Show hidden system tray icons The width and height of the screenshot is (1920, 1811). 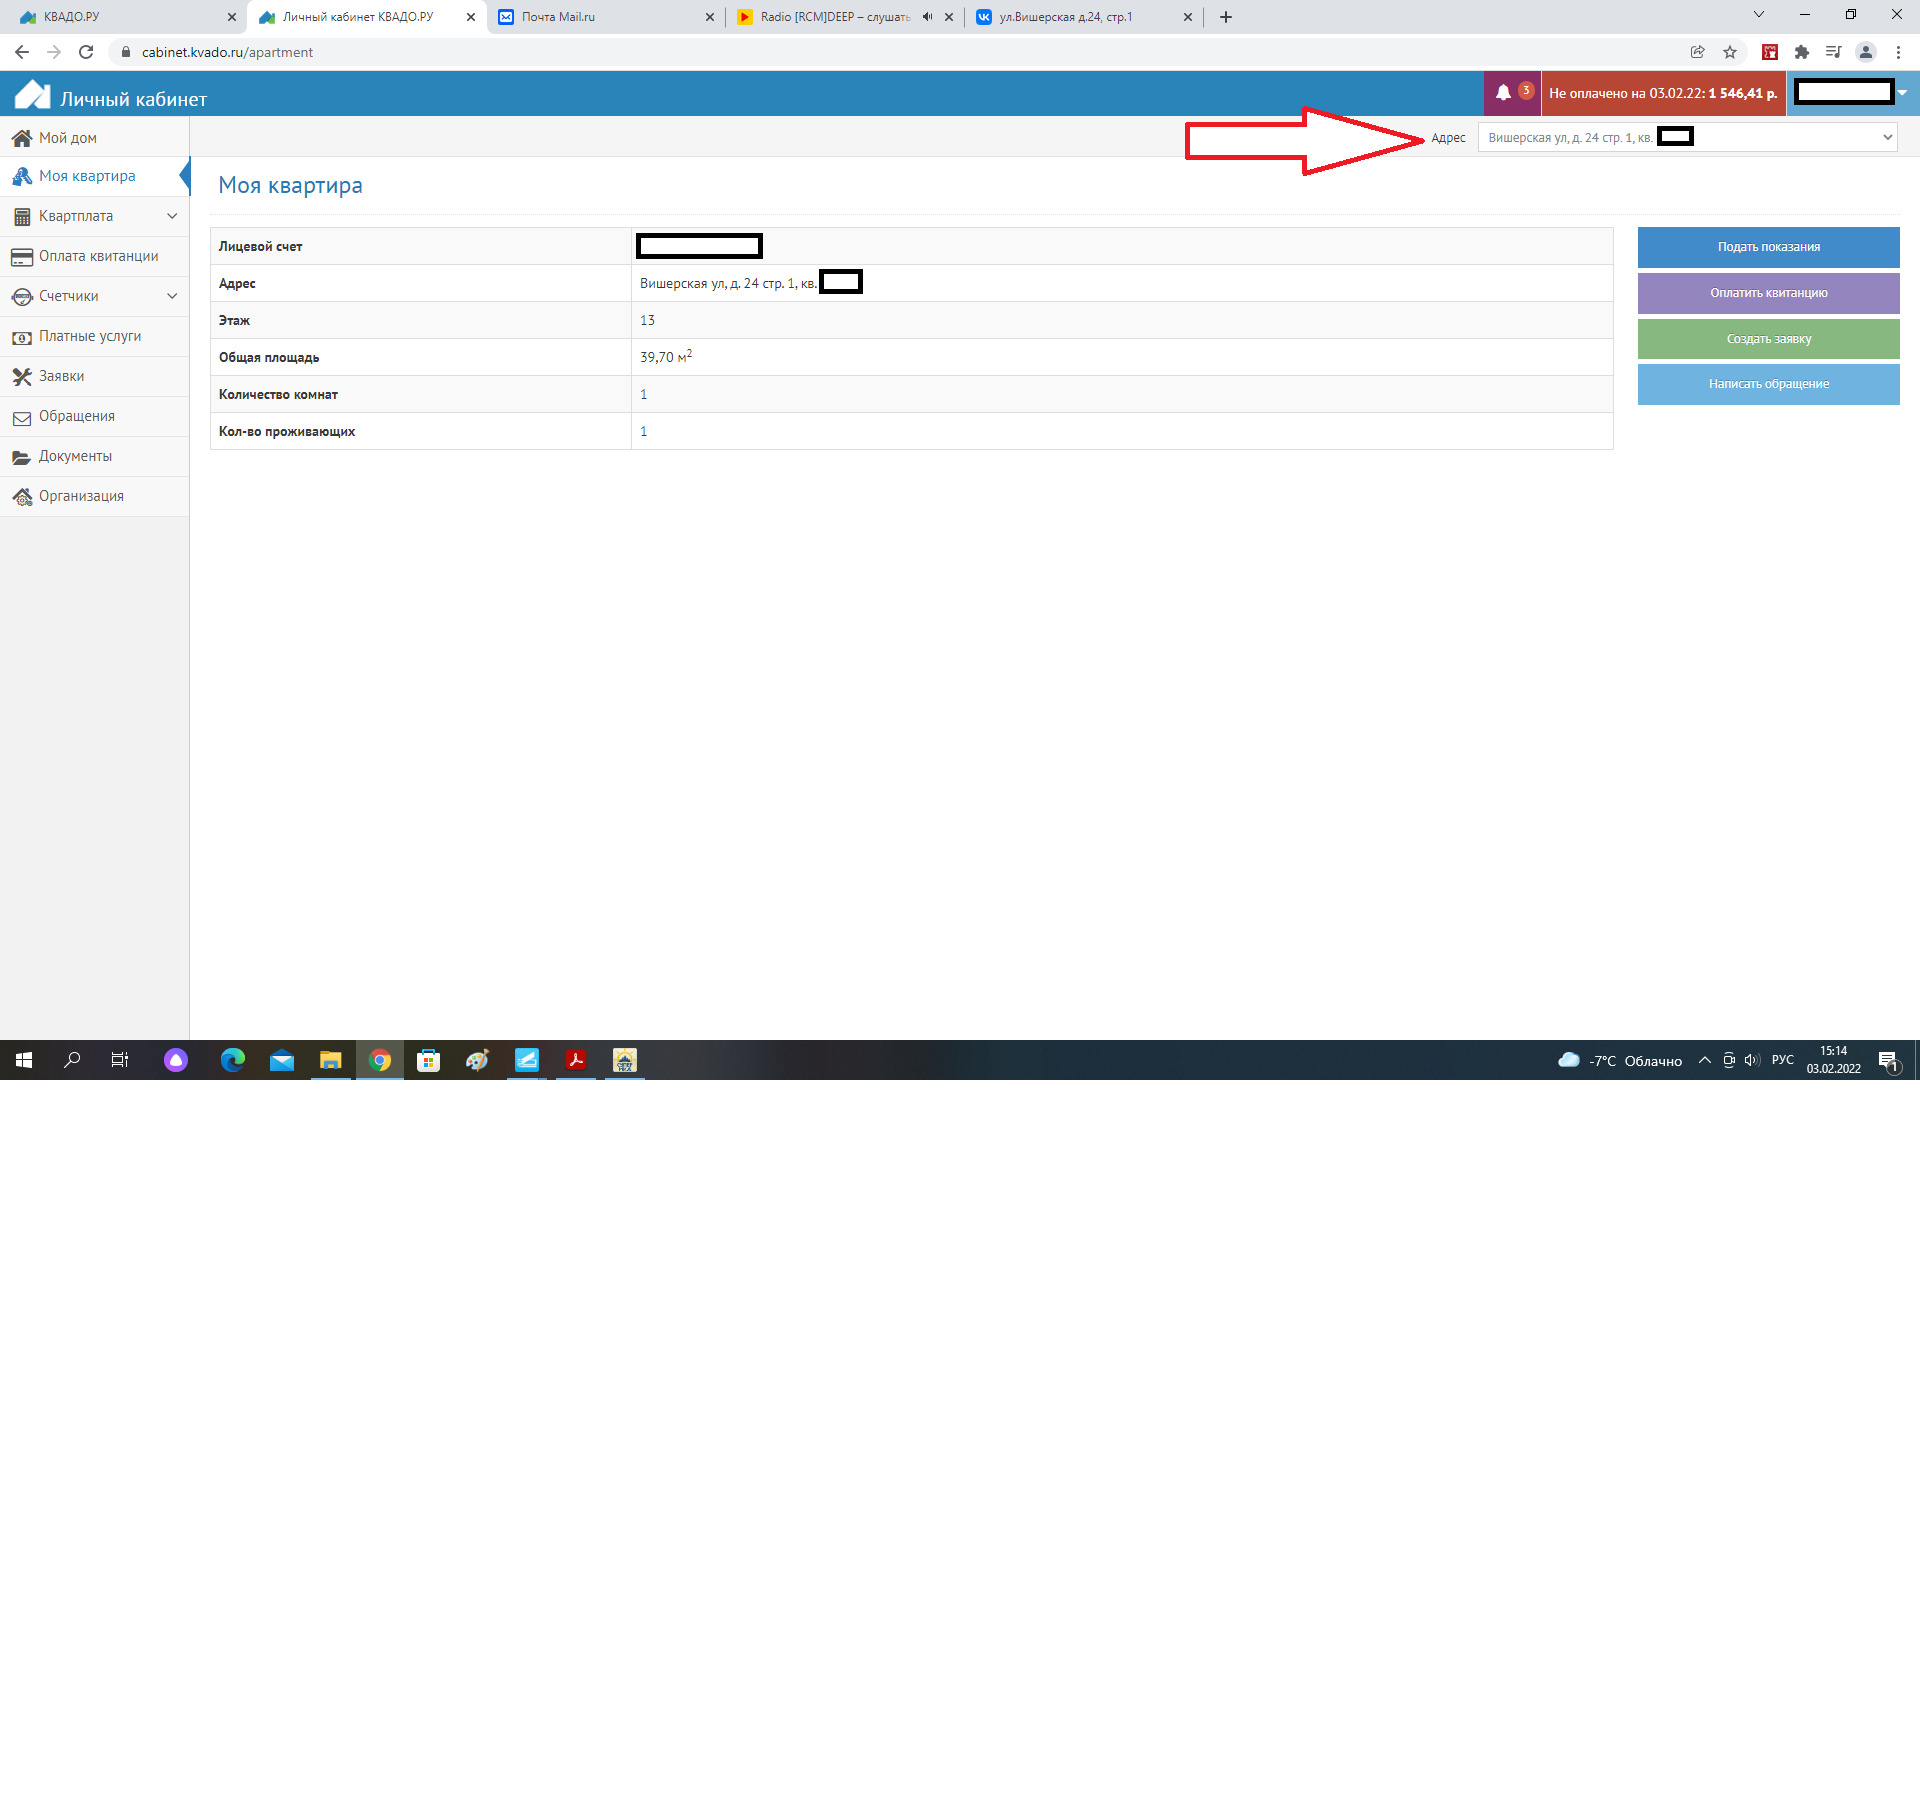click(x=1704, y=1061)
